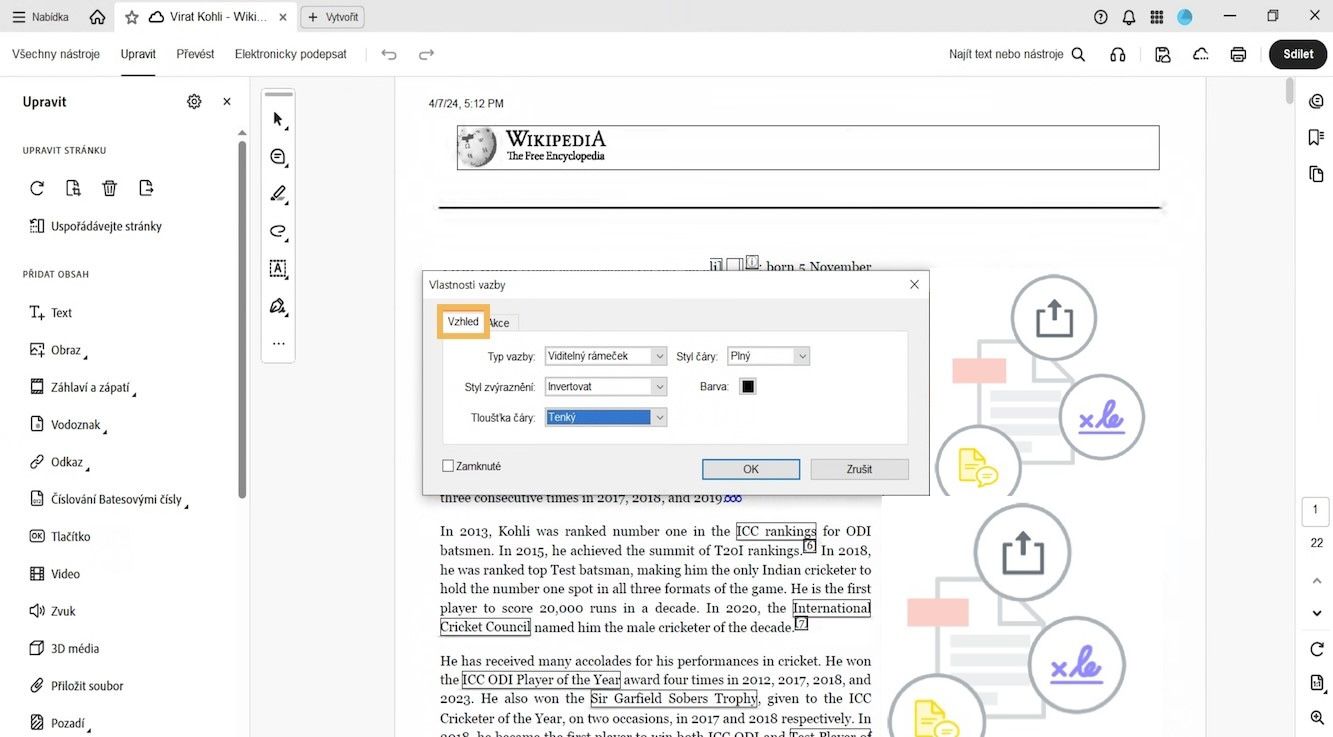Select the Tlačítko tool

59,536
